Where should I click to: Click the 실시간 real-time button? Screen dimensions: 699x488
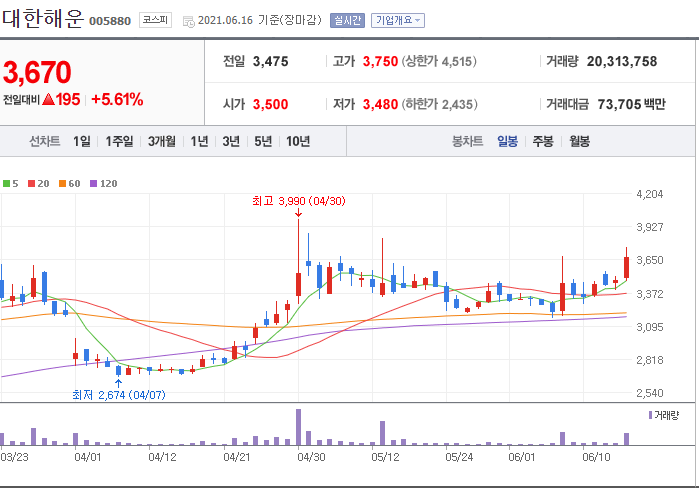tap(347, 21)
